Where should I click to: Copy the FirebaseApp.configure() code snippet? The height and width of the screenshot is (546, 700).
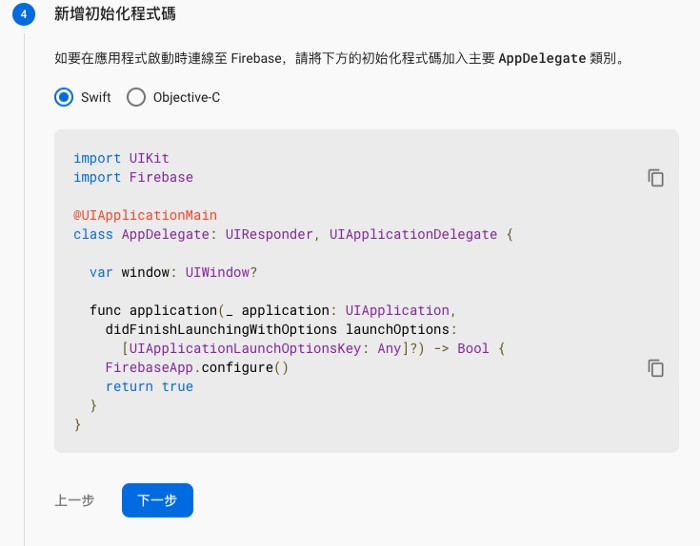(x=655, y=368)
